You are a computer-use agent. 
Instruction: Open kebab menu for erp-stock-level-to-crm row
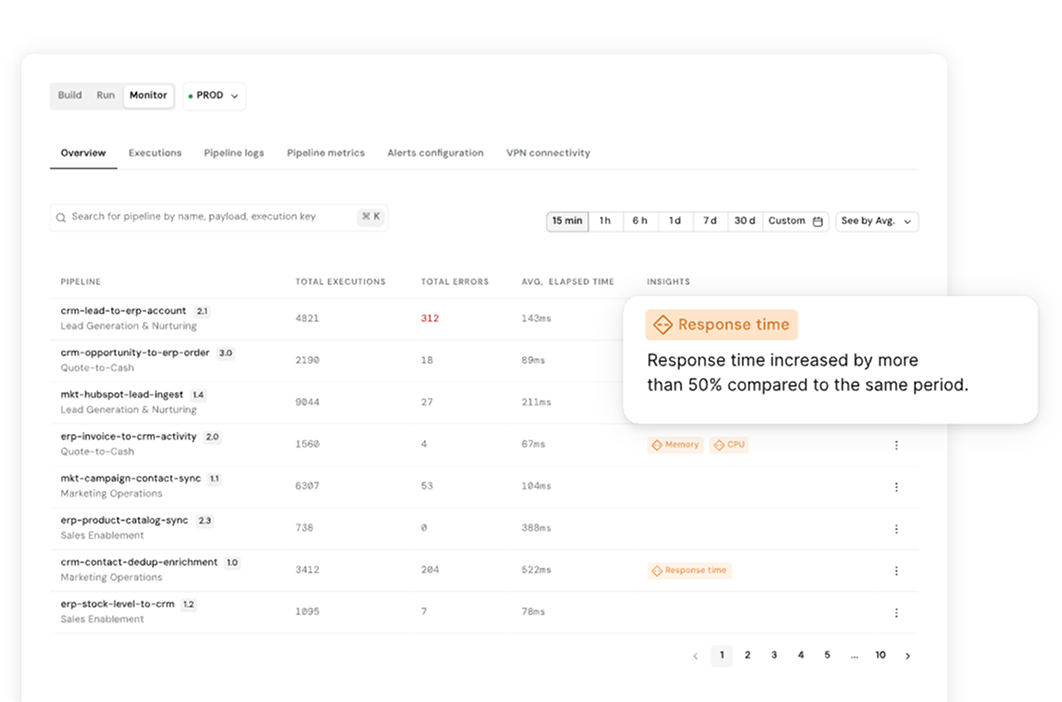896,613
